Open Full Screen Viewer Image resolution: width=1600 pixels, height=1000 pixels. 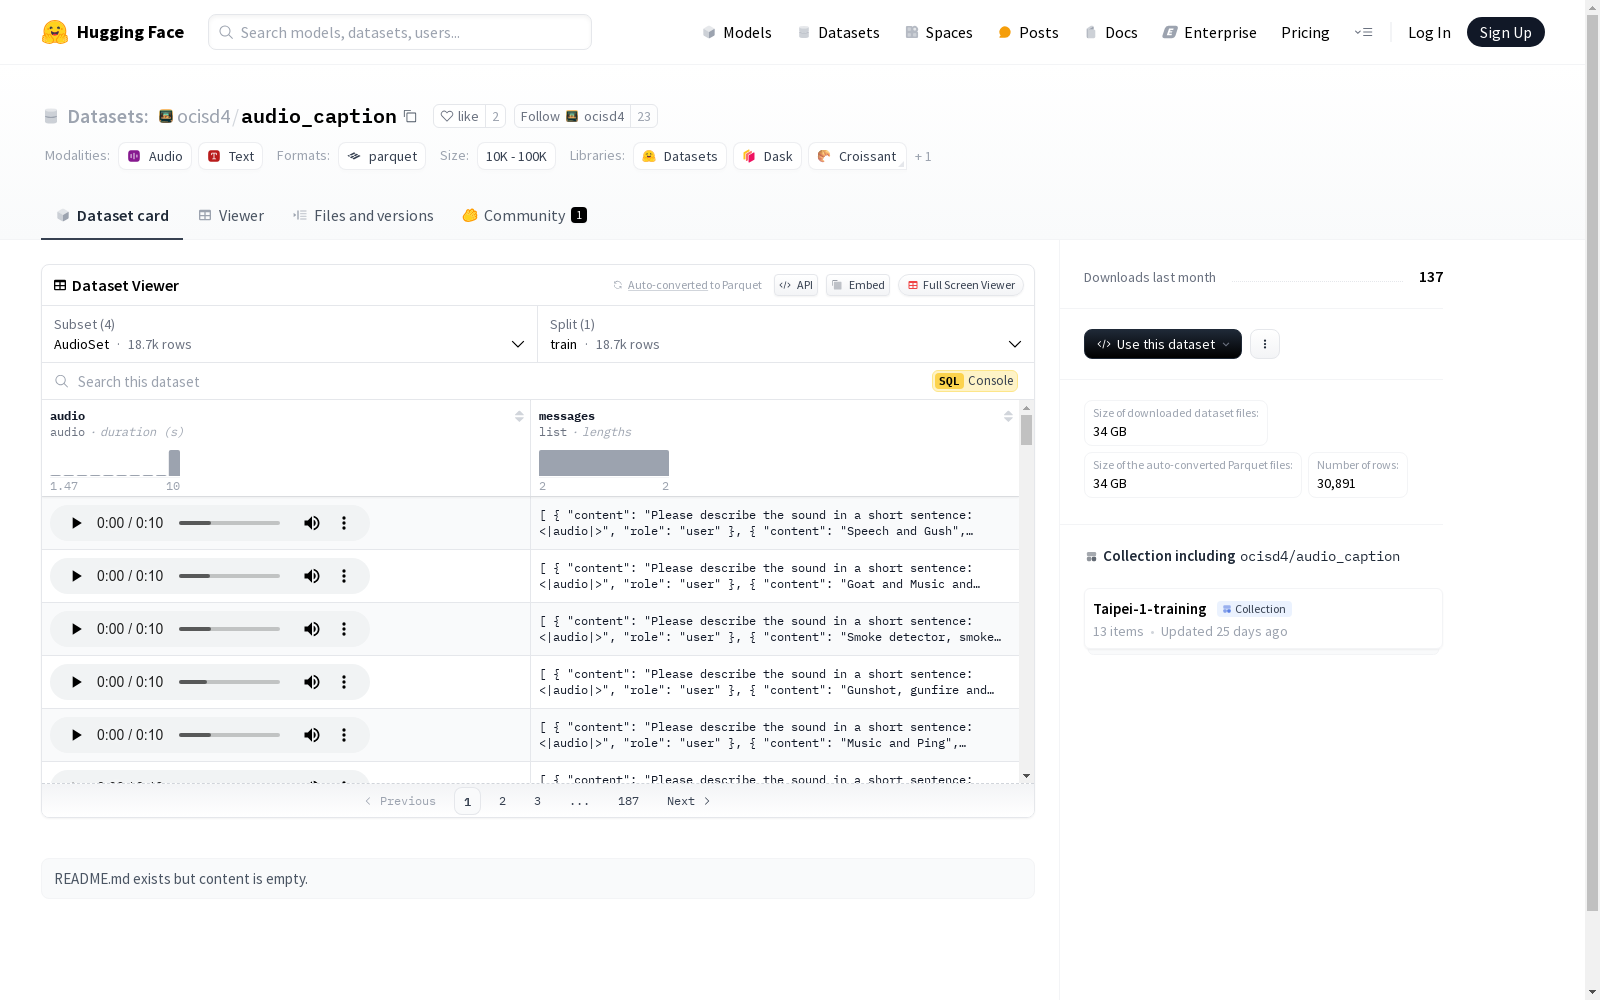pyautogui.click(x=961, y=285)
